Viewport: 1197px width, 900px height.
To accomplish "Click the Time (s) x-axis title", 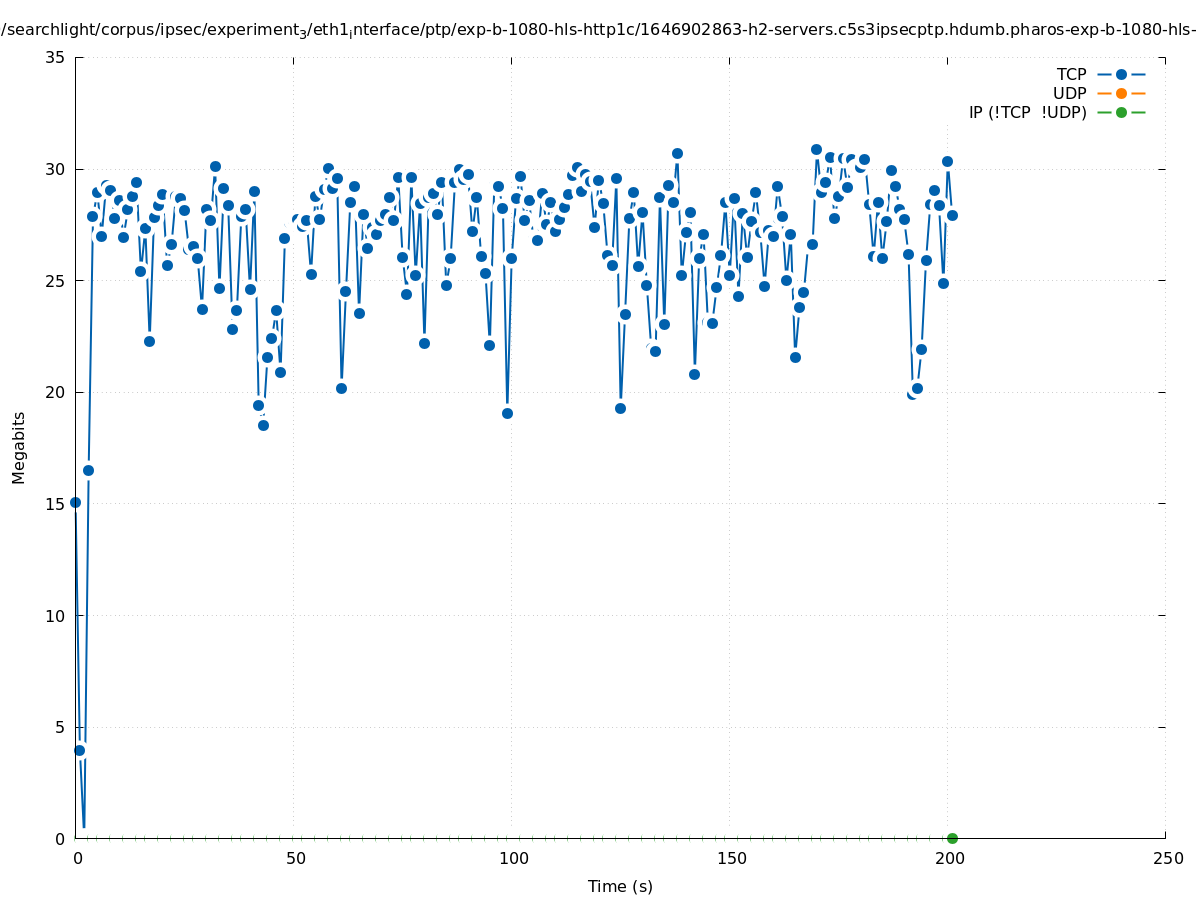I will pyautogui.click(x=620, y=886).
